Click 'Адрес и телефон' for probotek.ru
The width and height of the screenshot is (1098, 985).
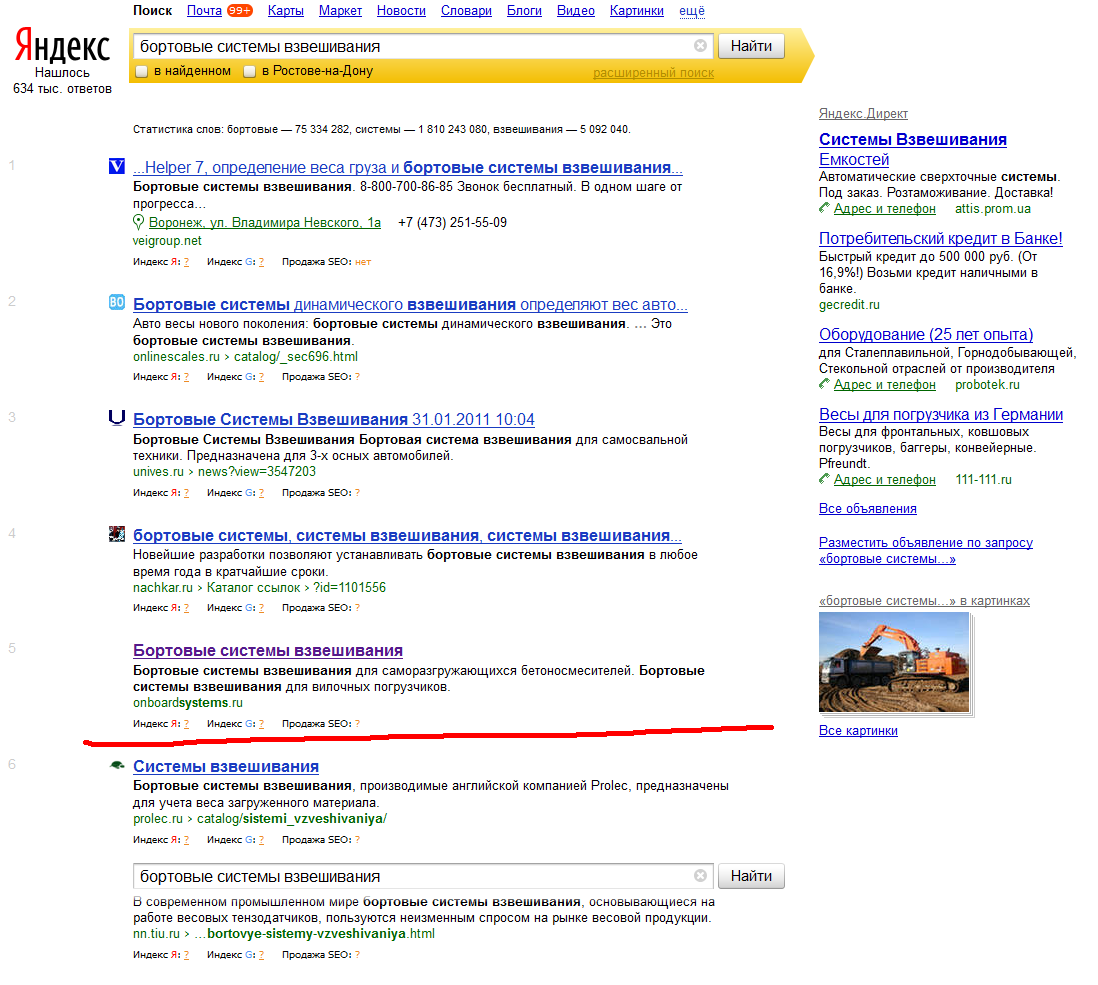pos(884,384)
